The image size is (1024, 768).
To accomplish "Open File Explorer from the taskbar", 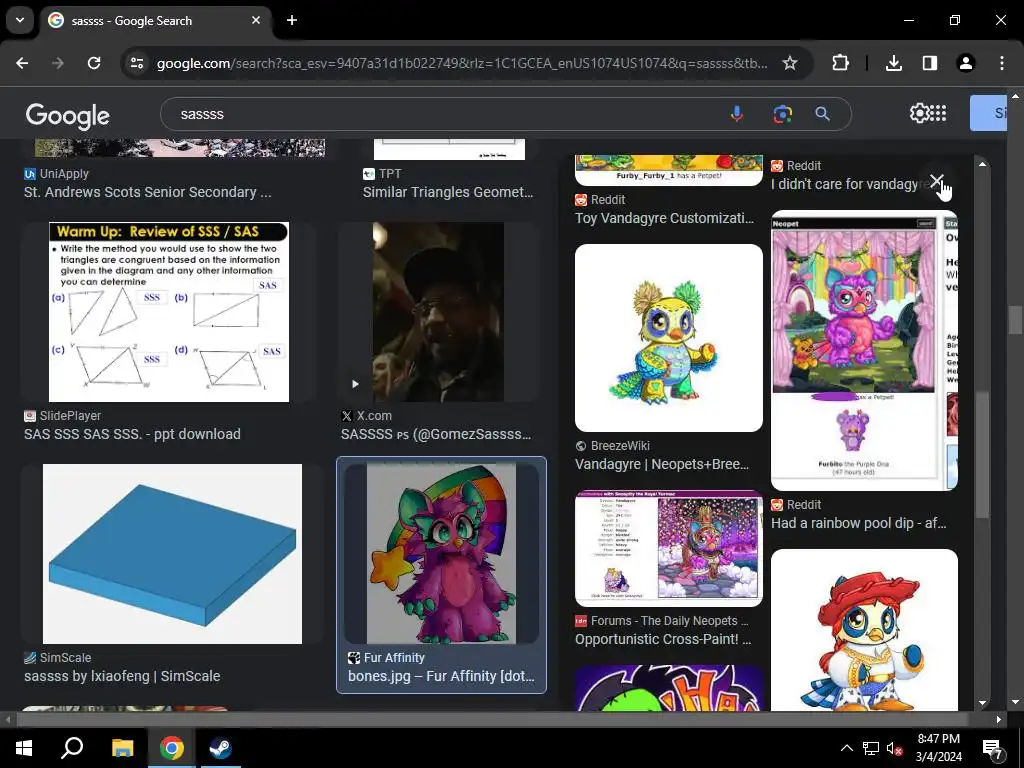I will [x=122, y=748].
